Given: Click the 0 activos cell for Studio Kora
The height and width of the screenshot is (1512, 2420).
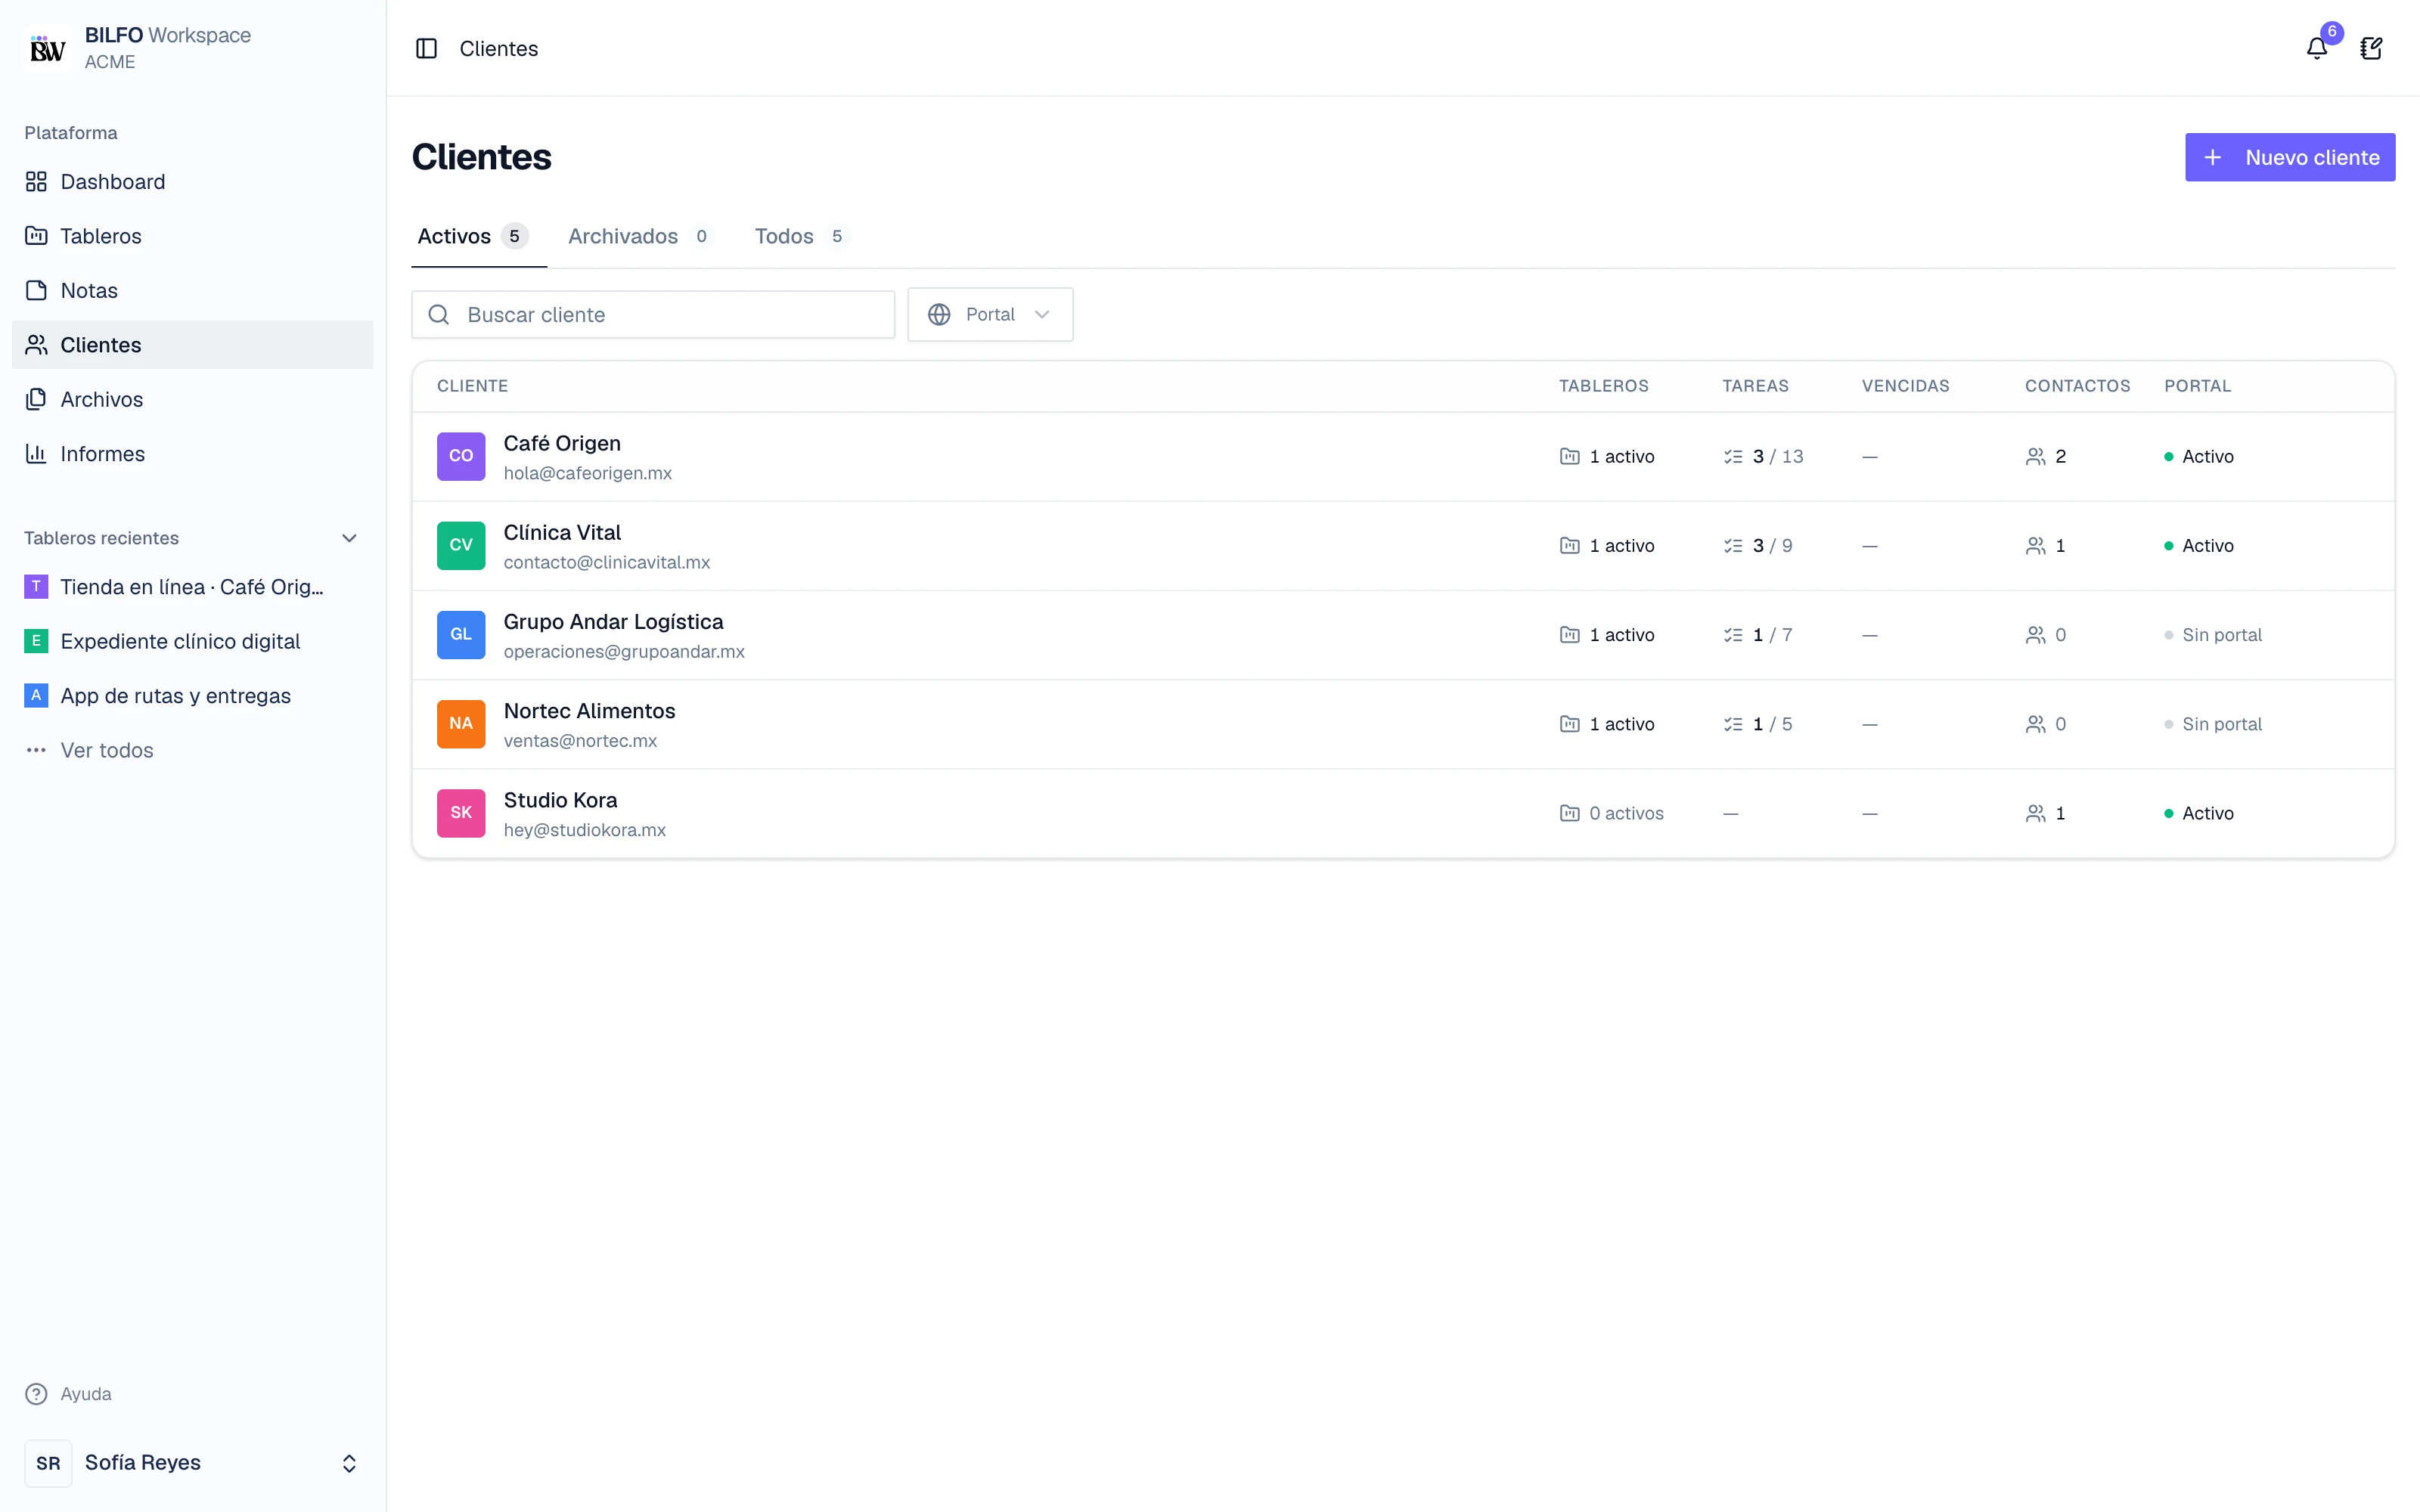Looking at the screenshot, I should tap(1611, 814).
